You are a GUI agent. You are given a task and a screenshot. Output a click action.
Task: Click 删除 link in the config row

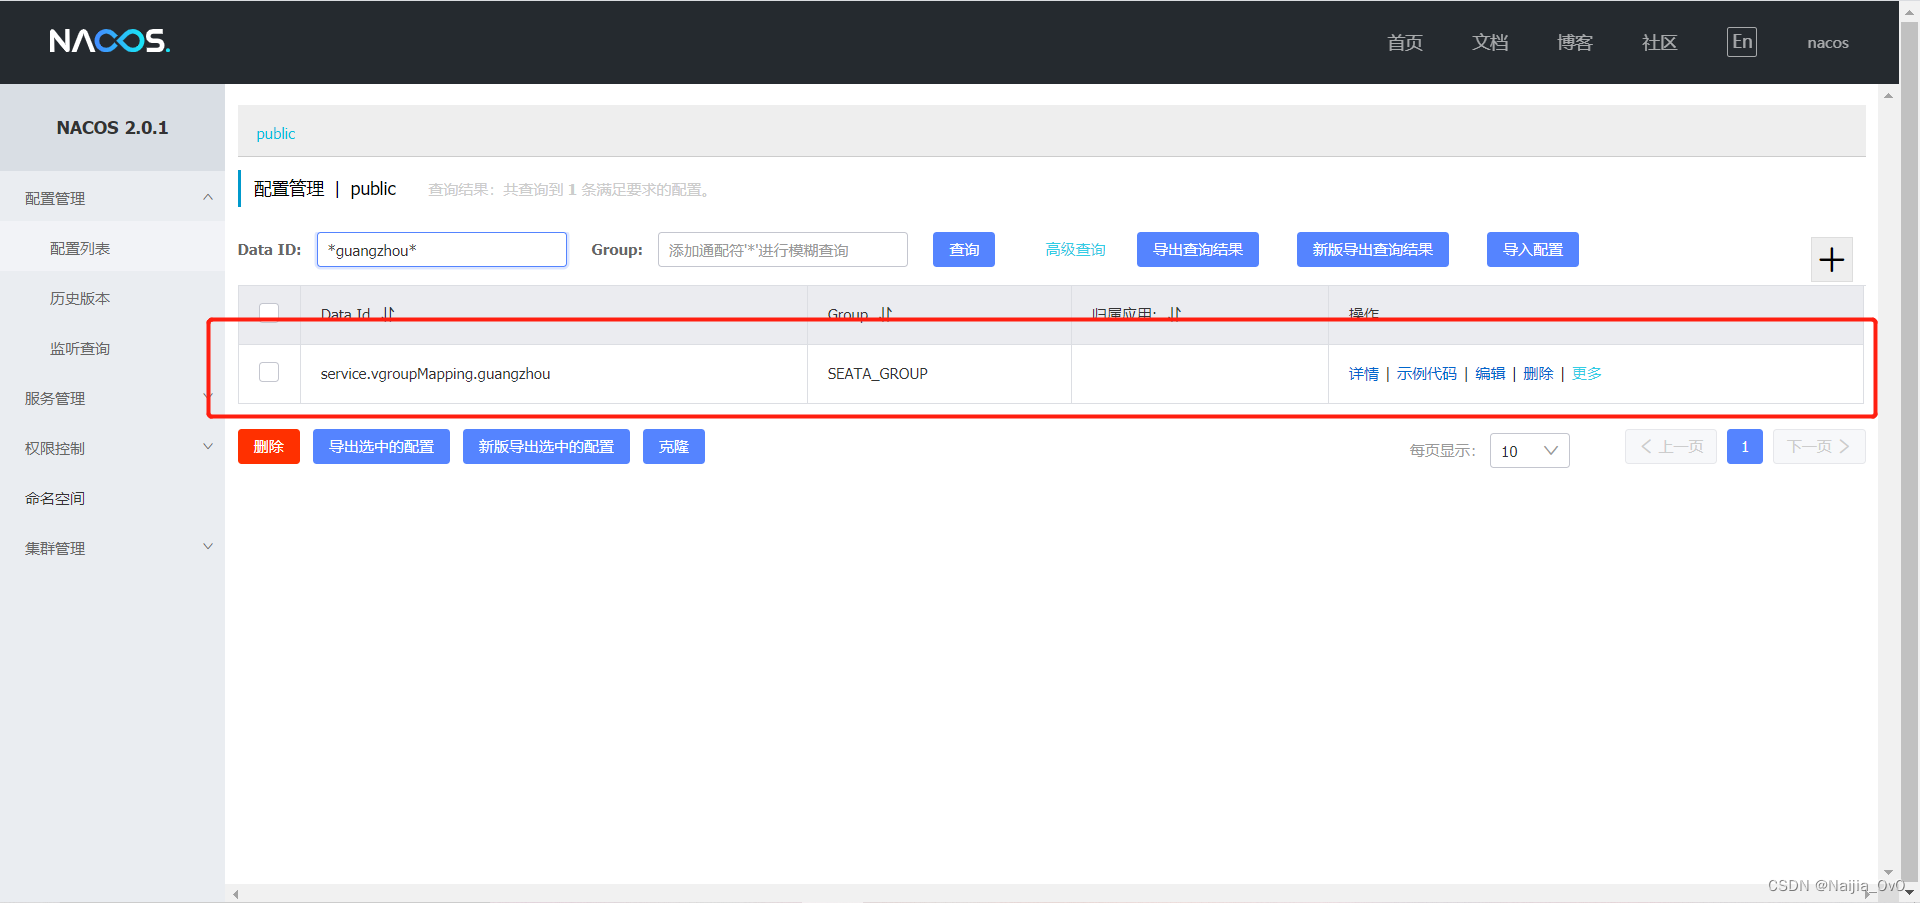pos(1538,373)
